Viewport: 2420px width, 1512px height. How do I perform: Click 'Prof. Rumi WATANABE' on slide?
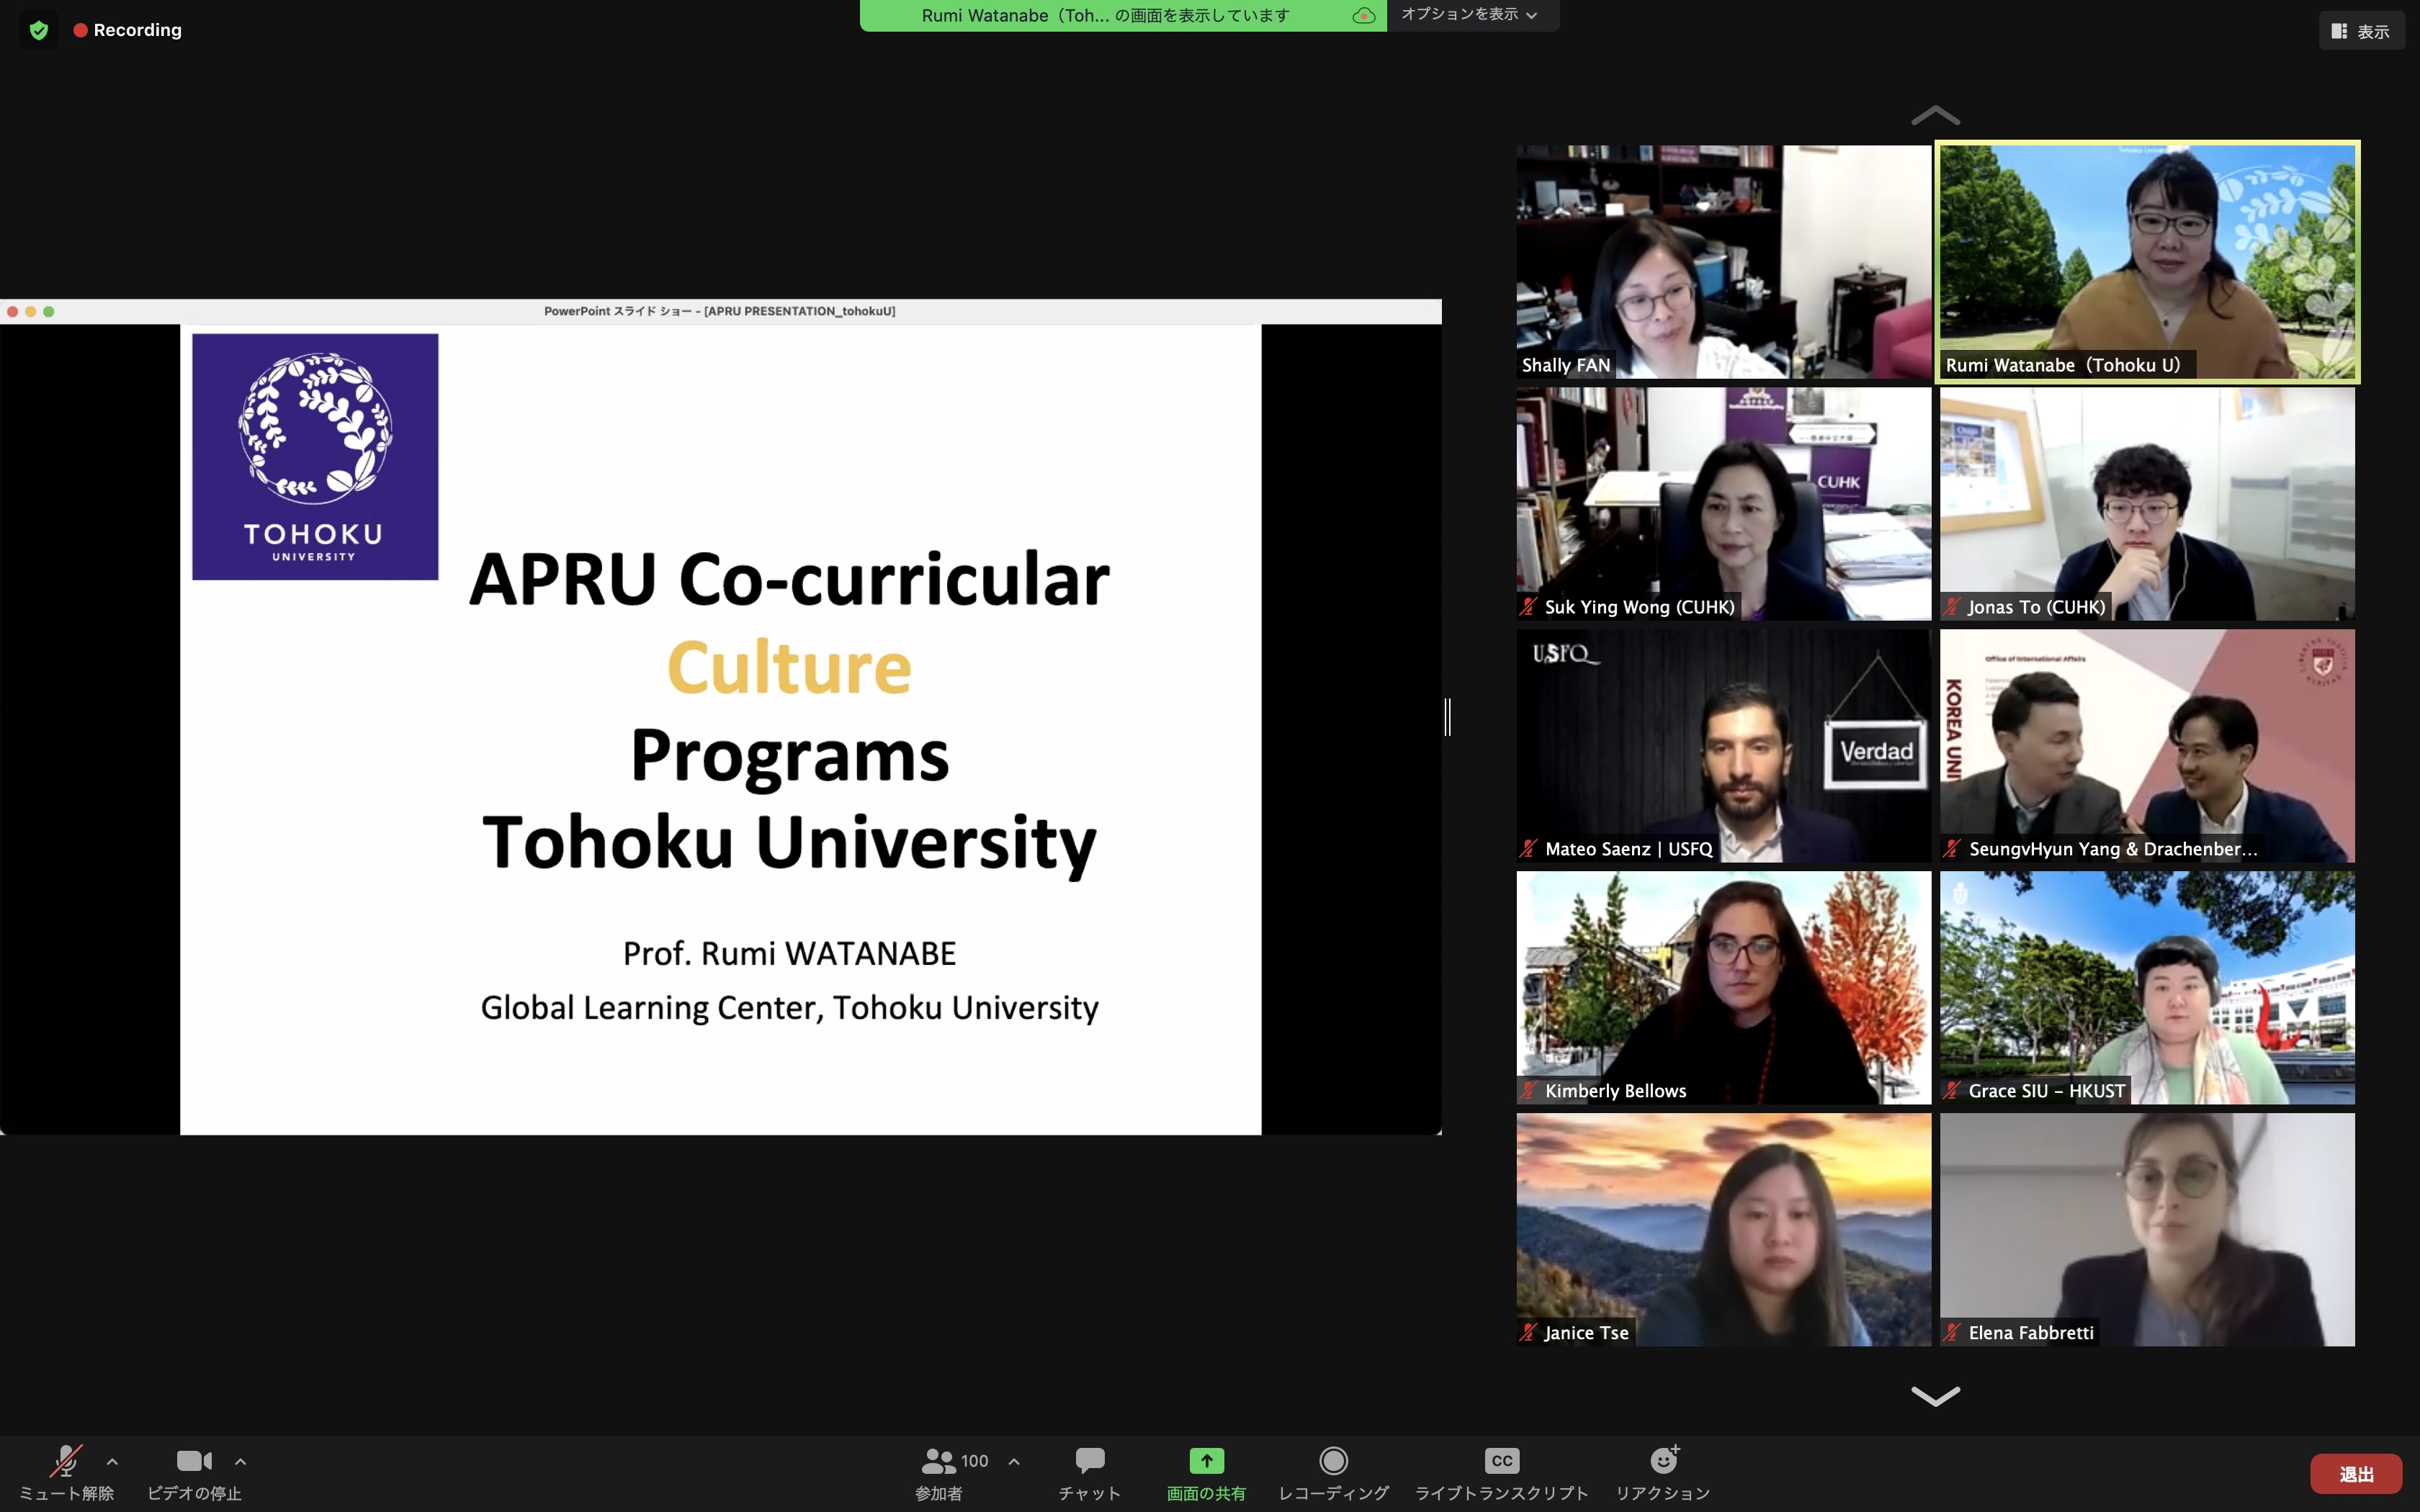click(x=789, y=953)
